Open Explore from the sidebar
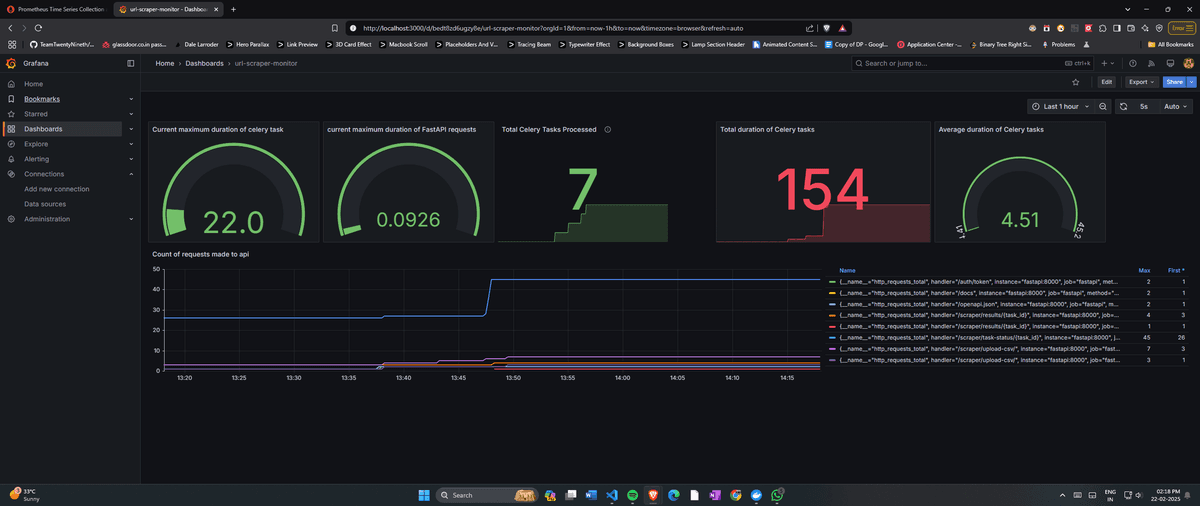Image resolution: width=1200 pixels, height=506 pixels. coord(36,144)
